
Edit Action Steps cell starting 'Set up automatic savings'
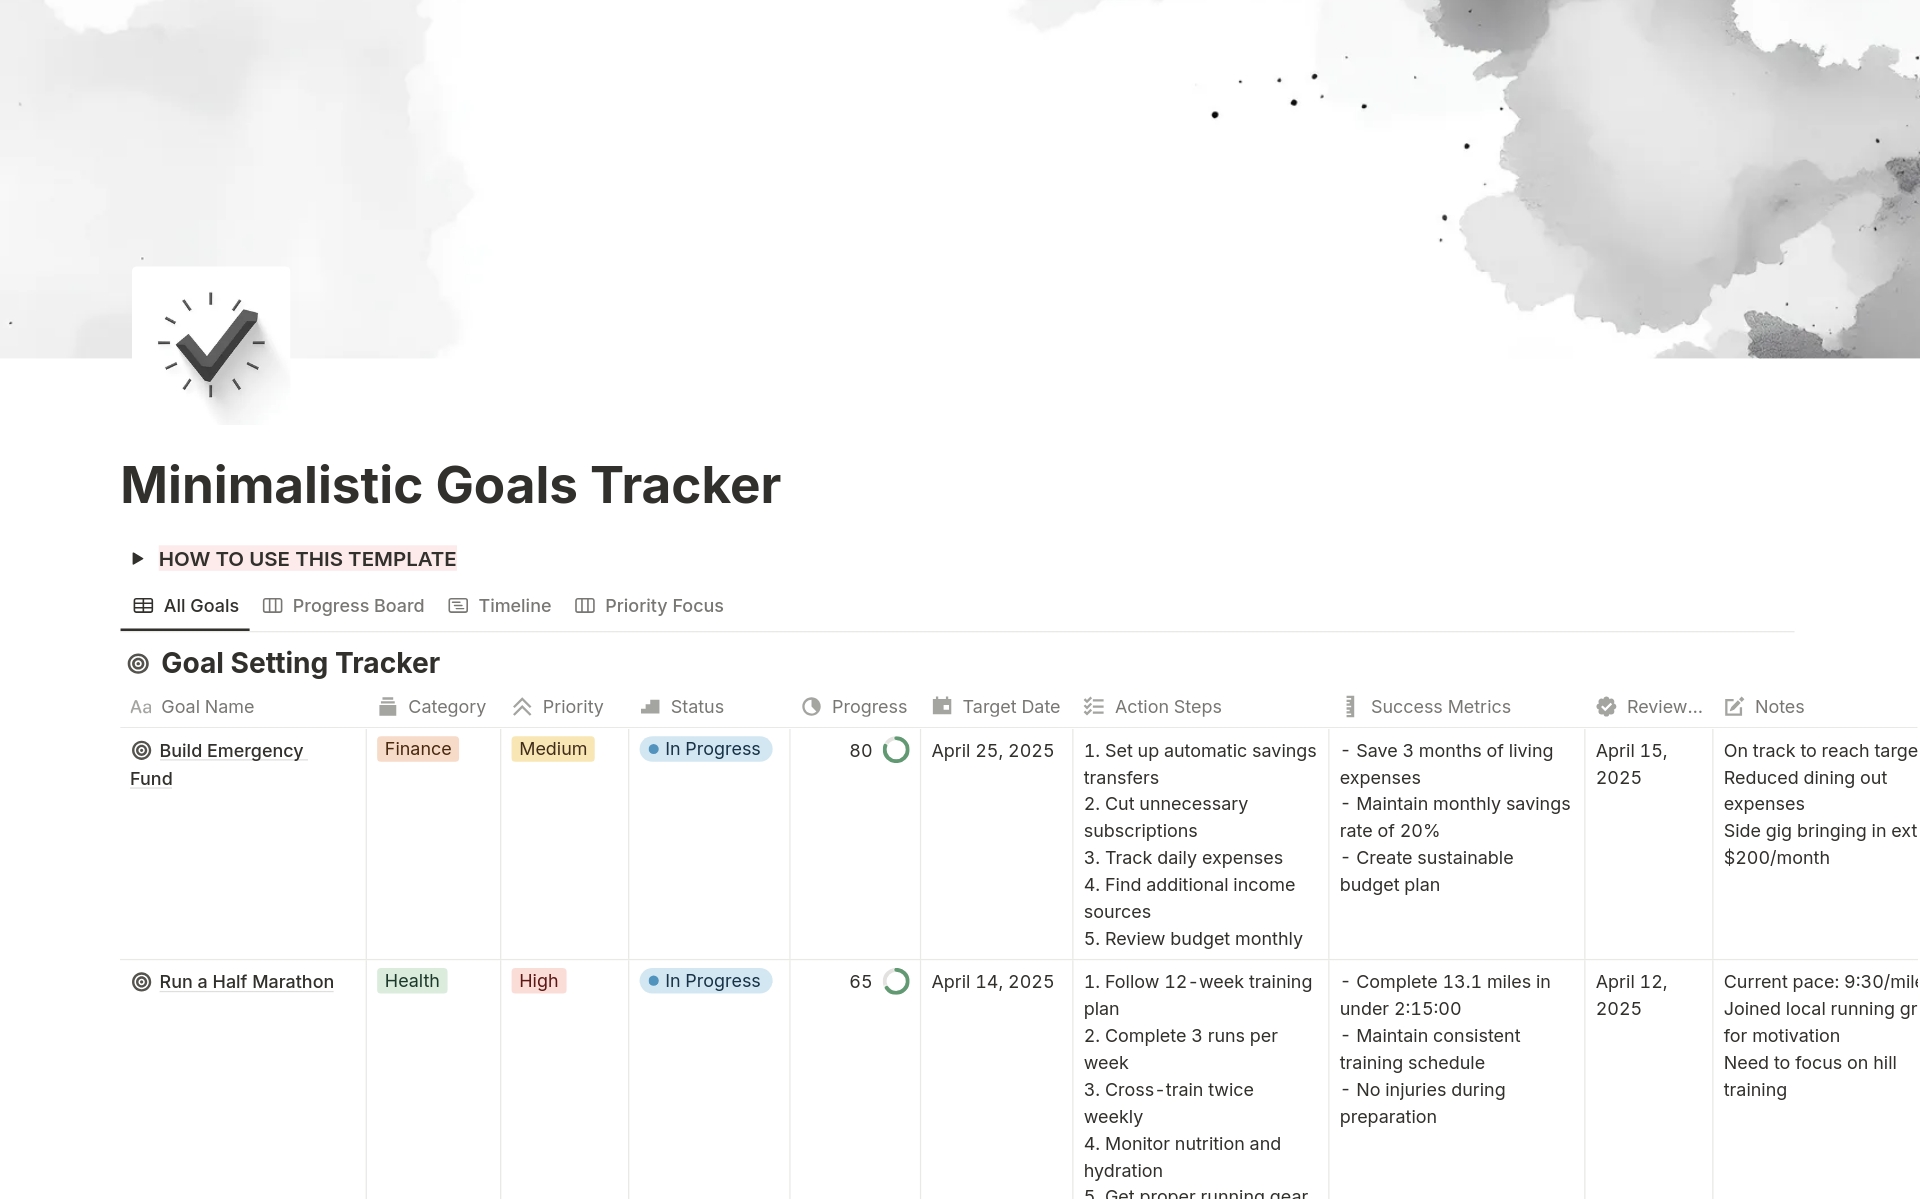pos(1200,844)
